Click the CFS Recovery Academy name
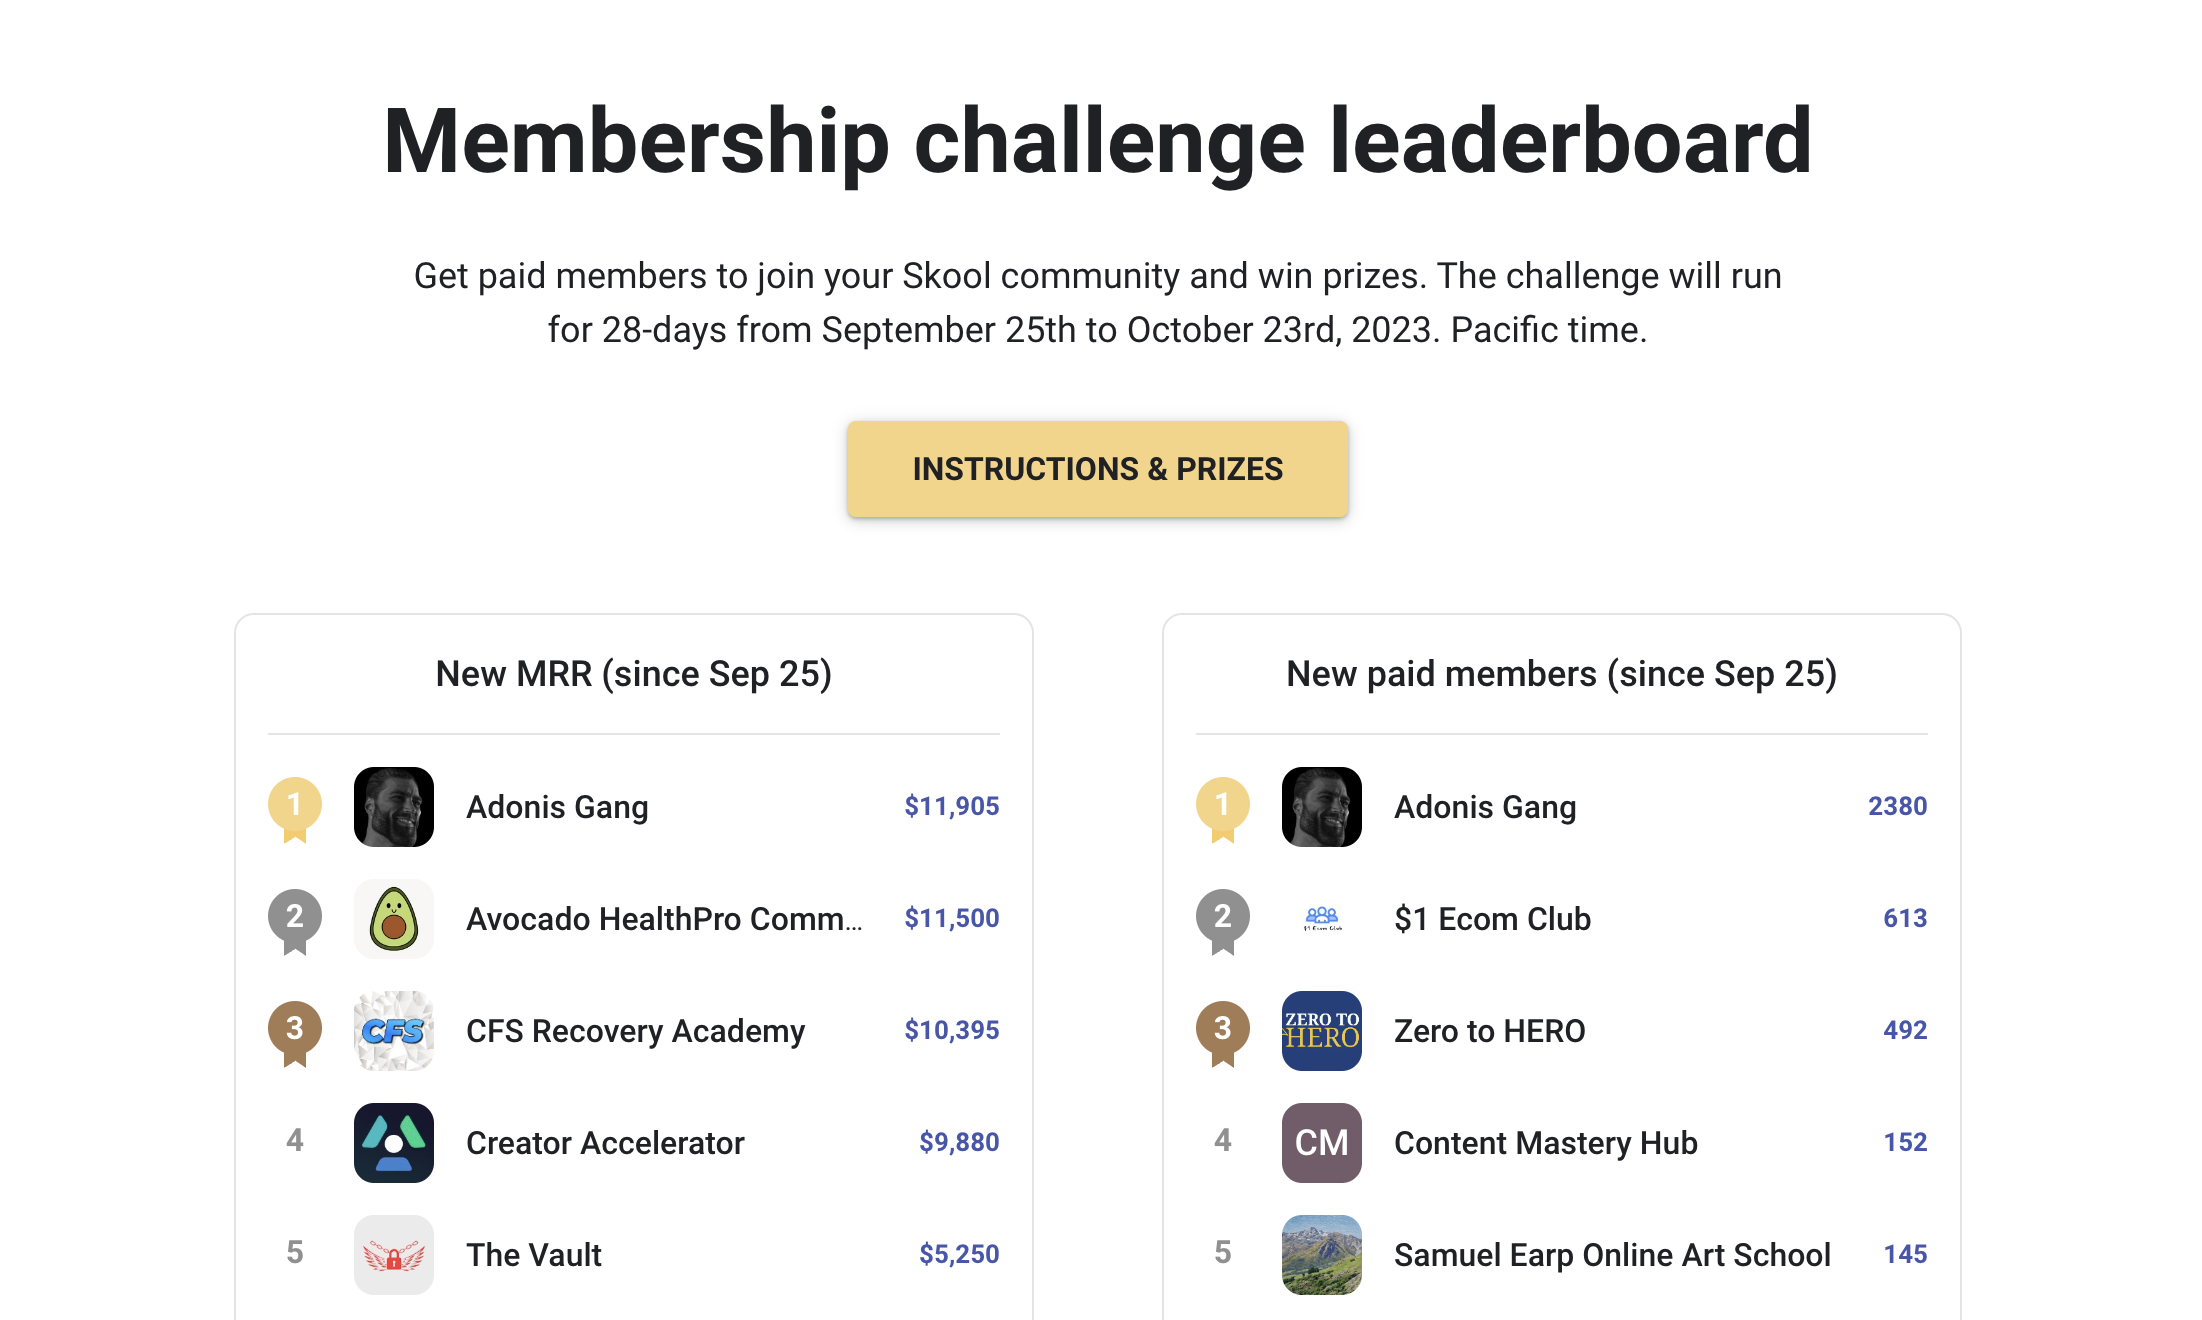Viewport: 2202px width, 1320px height. [x=636, y=1031]
